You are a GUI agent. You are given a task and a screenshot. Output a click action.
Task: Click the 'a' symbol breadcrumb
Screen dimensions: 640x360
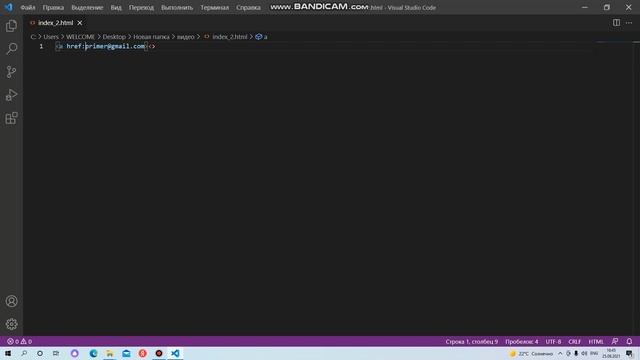point(261,37)
